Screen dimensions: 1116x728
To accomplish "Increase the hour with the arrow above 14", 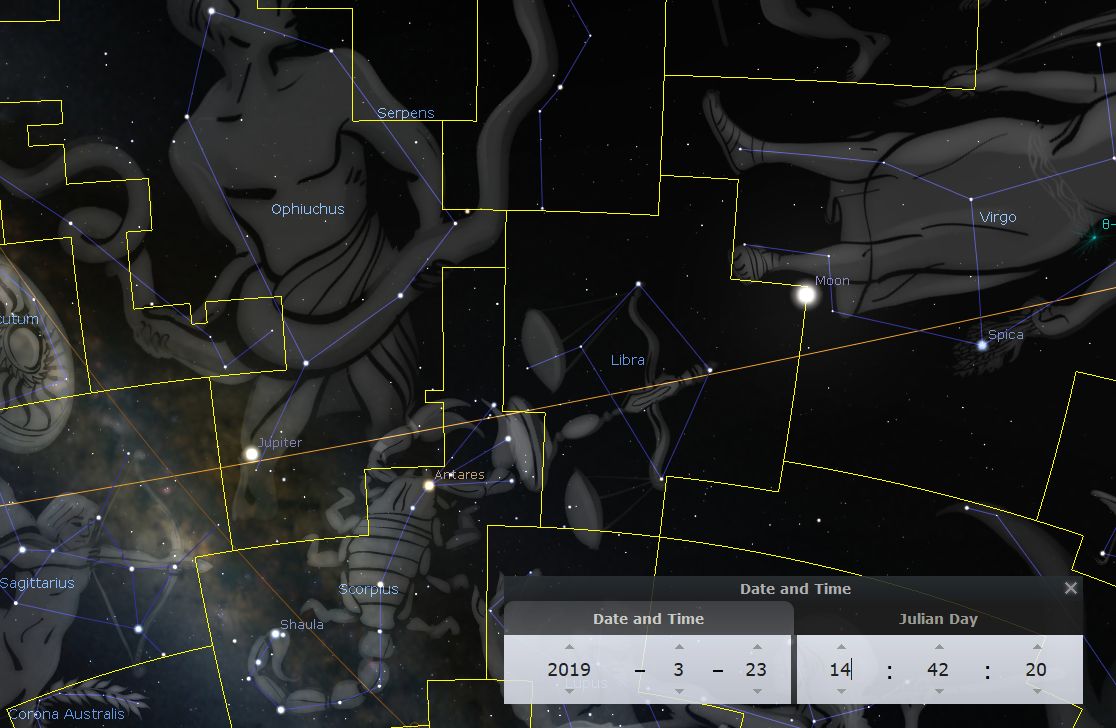I will [x=841, y=647].
